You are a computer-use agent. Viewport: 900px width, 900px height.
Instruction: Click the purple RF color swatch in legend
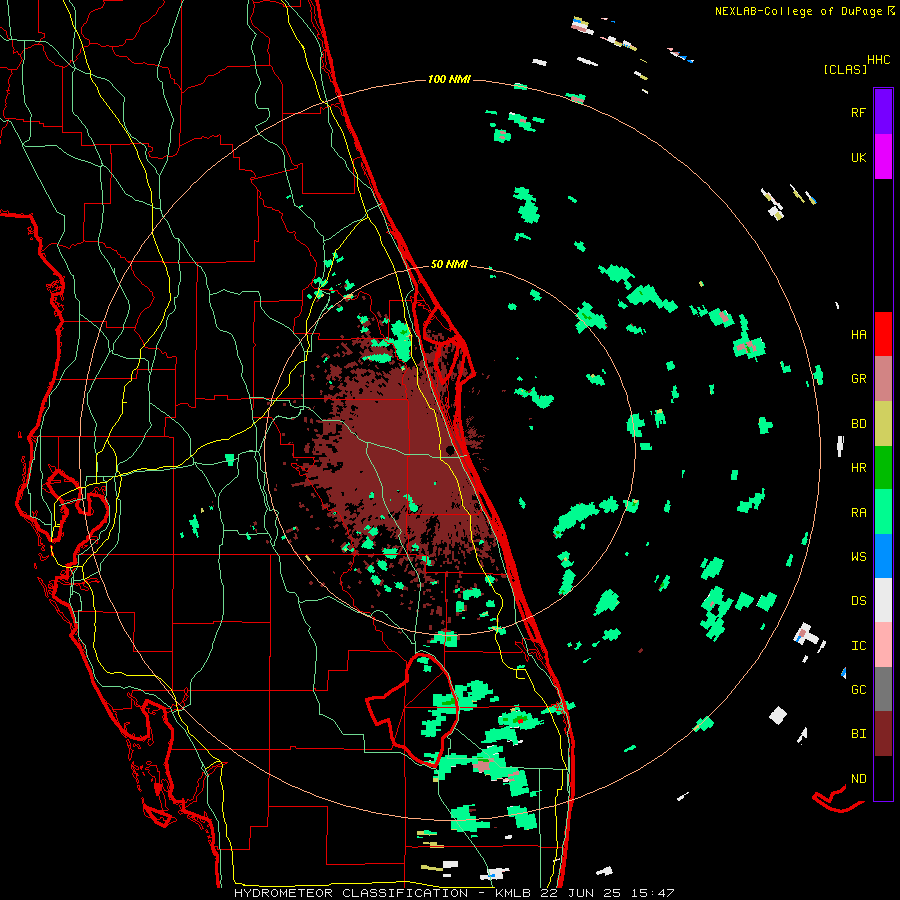[883, 112]
